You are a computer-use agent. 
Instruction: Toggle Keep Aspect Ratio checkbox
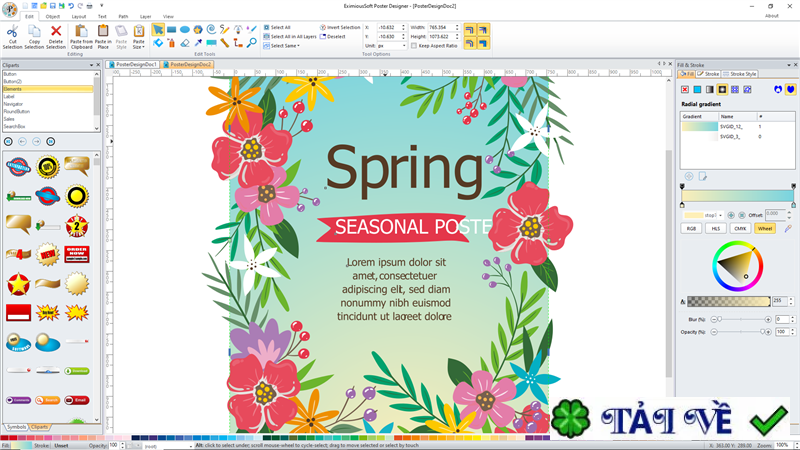pos(414,46)
